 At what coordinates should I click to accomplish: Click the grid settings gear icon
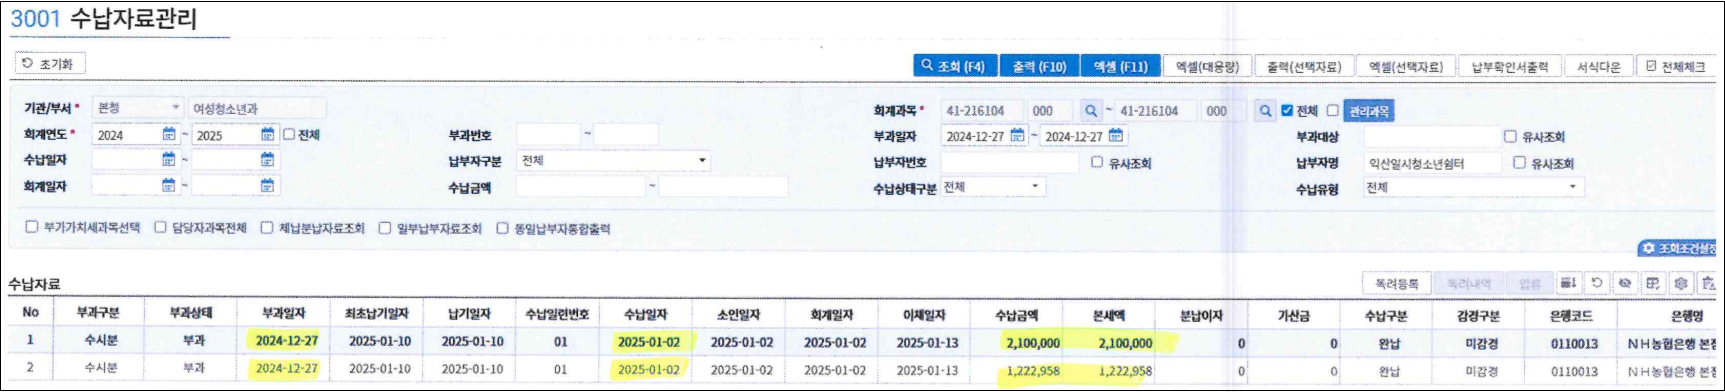click(1681, 284)
